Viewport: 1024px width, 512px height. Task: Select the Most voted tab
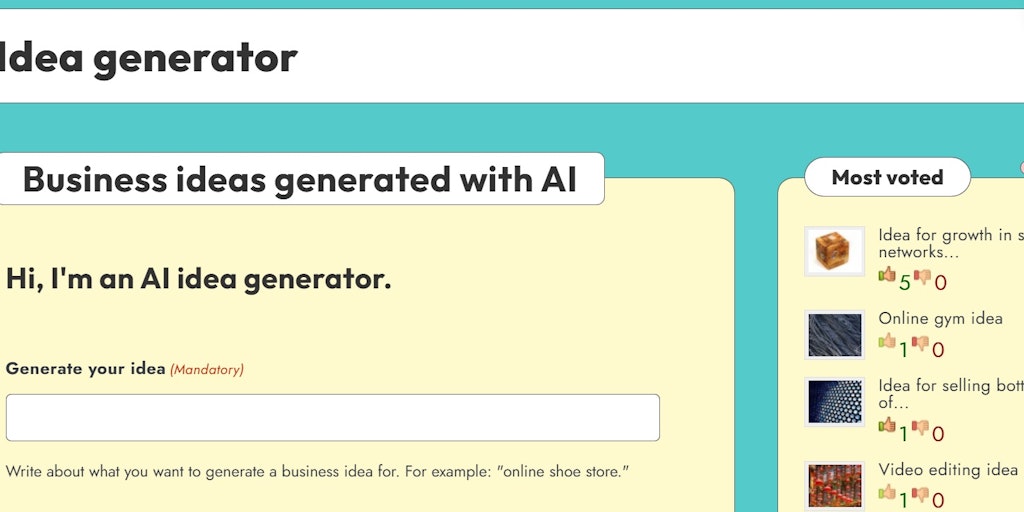(887, 177)
